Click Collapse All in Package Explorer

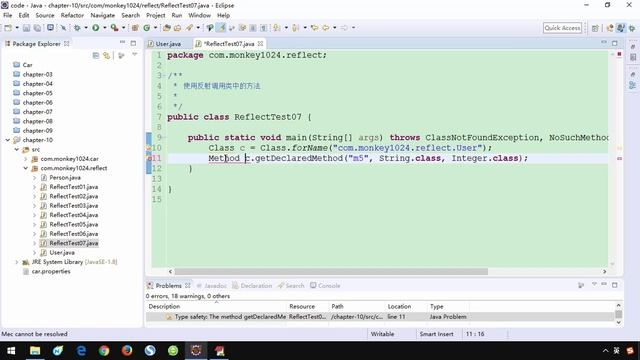click(96, 55)
